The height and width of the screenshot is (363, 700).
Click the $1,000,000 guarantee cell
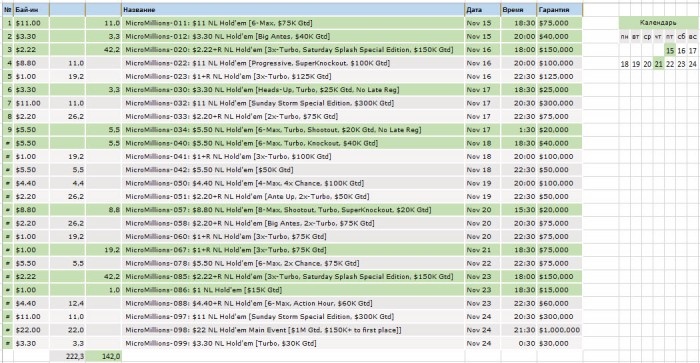[x=560, y=330]
